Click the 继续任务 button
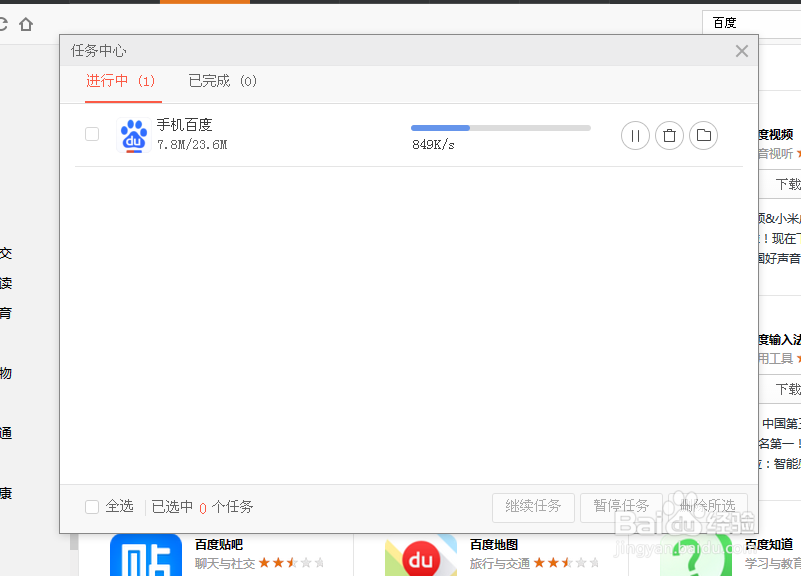The width and height of the screenshot is (801, 576). [x=533, y=508]
